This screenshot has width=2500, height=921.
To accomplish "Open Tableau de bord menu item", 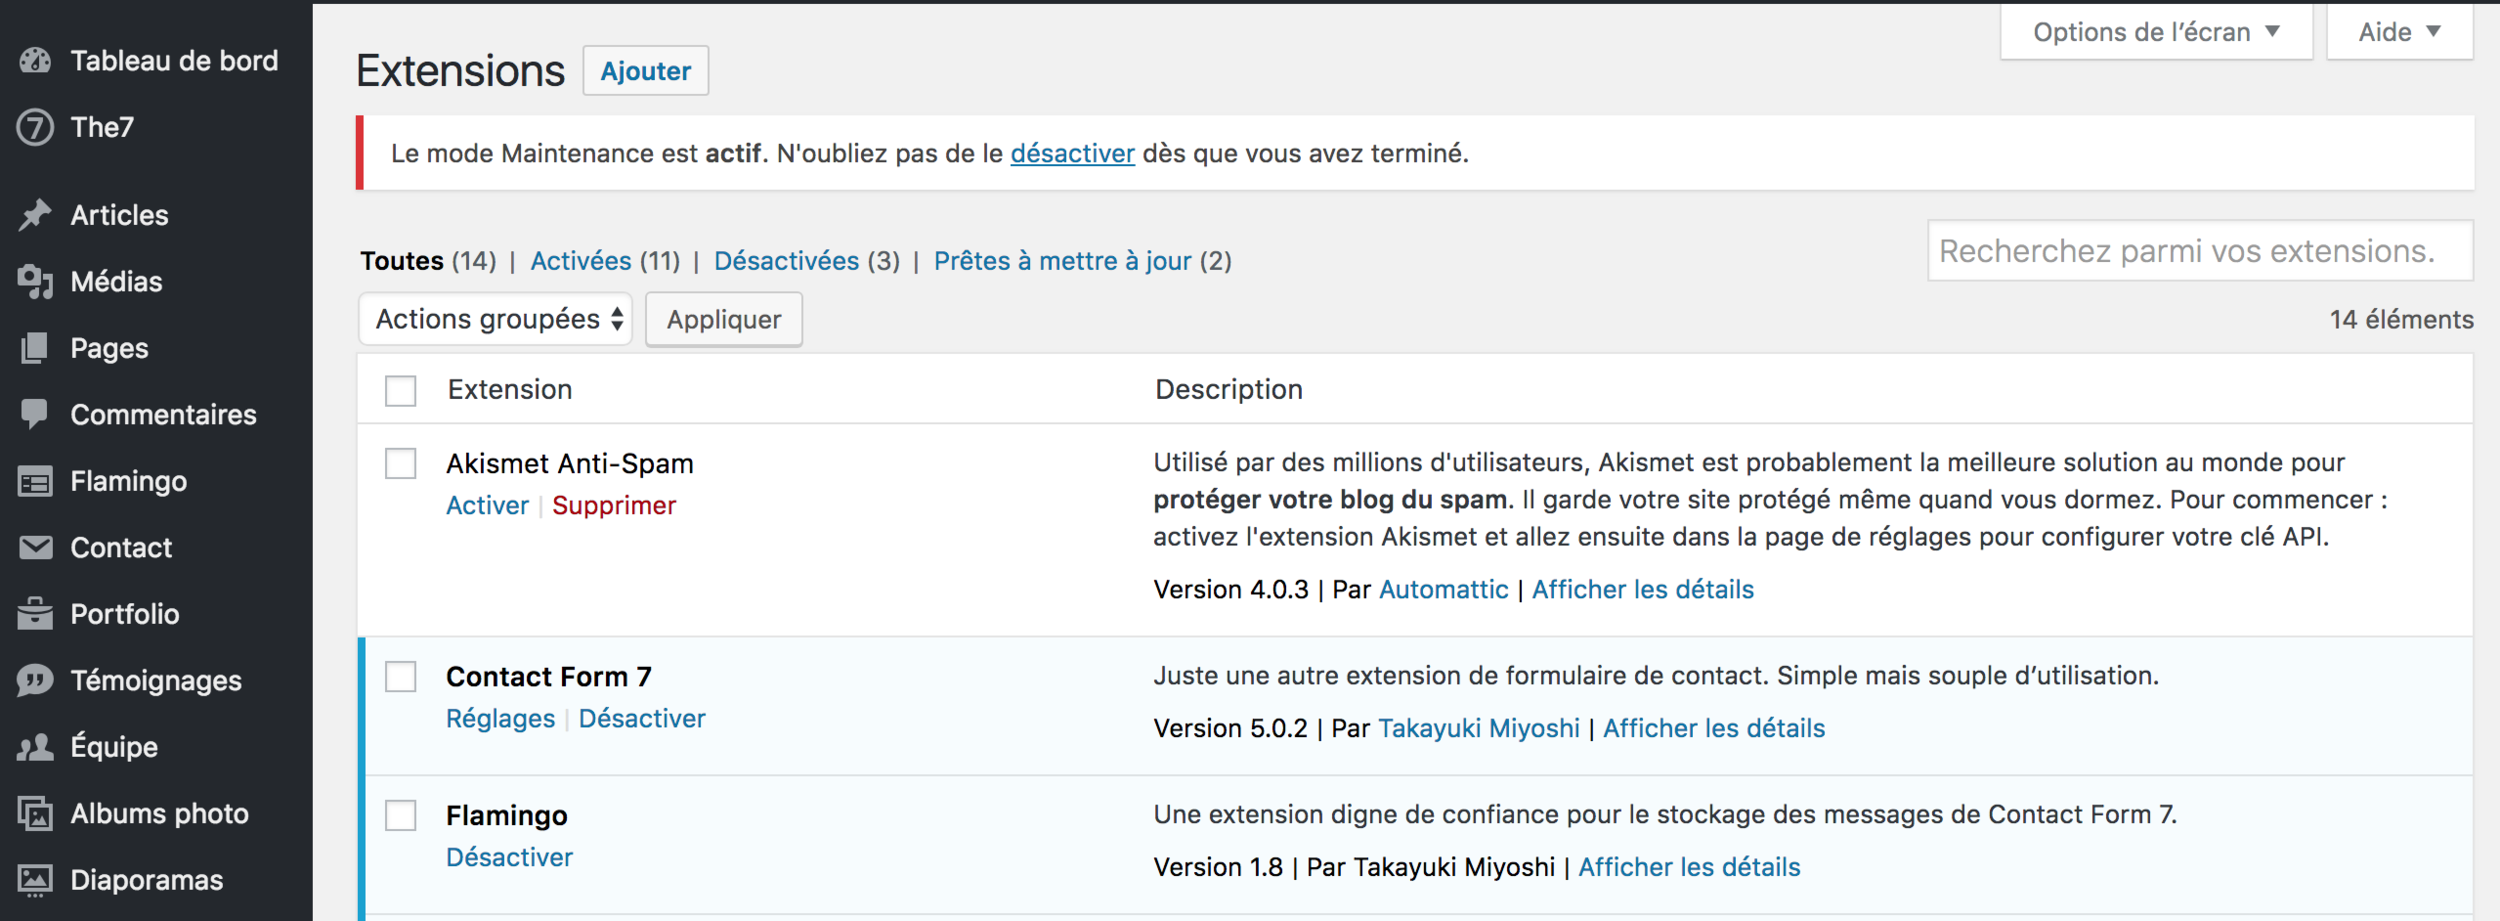I will tap(174, 61).
